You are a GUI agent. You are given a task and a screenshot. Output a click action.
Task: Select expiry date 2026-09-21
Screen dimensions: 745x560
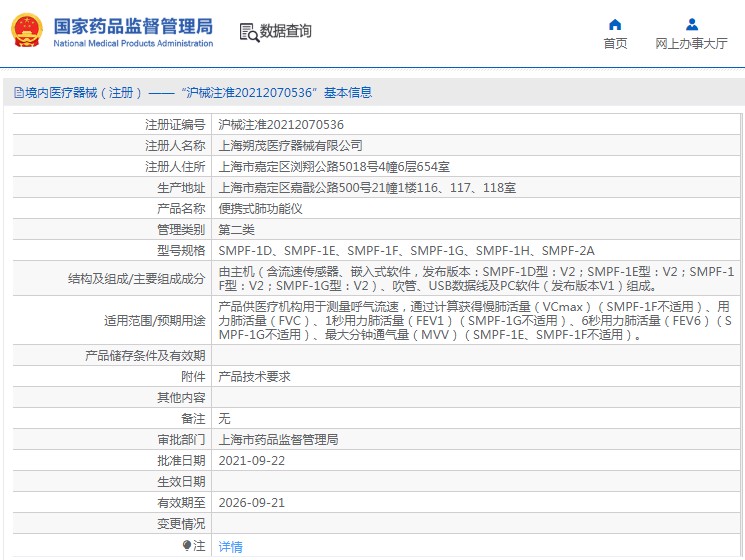click(x=252, y=503)
